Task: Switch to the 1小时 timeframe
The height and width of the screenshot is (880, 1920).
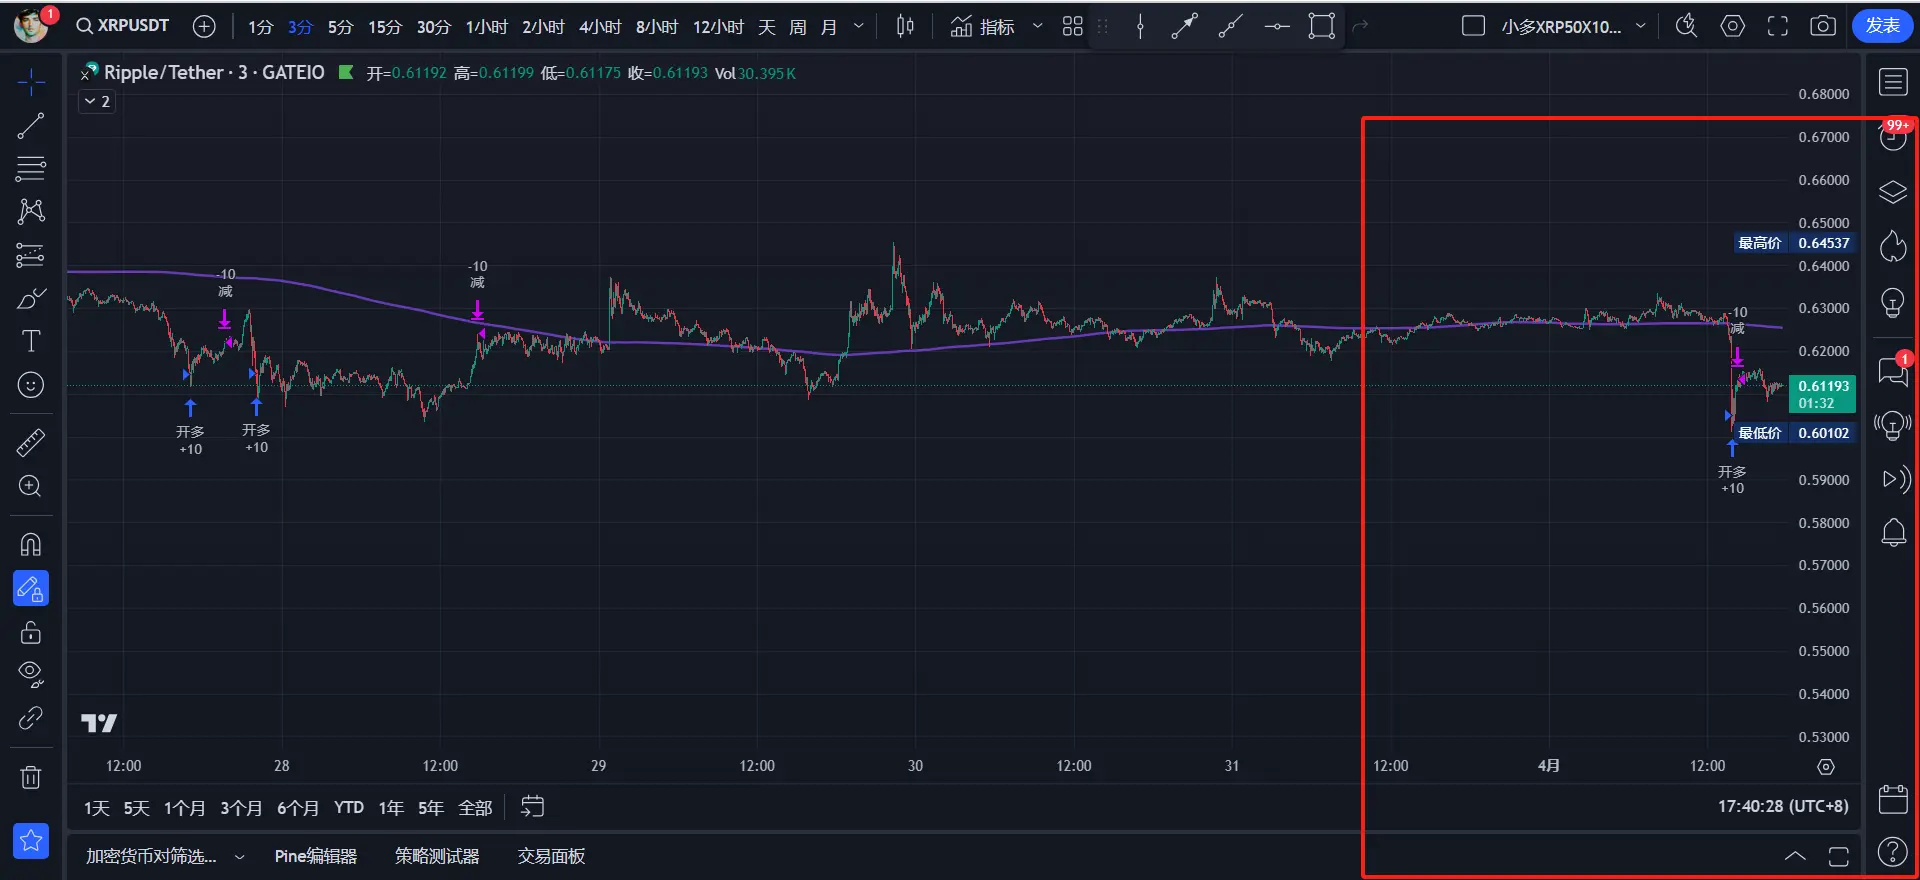Action: click(x=487, y=27)
